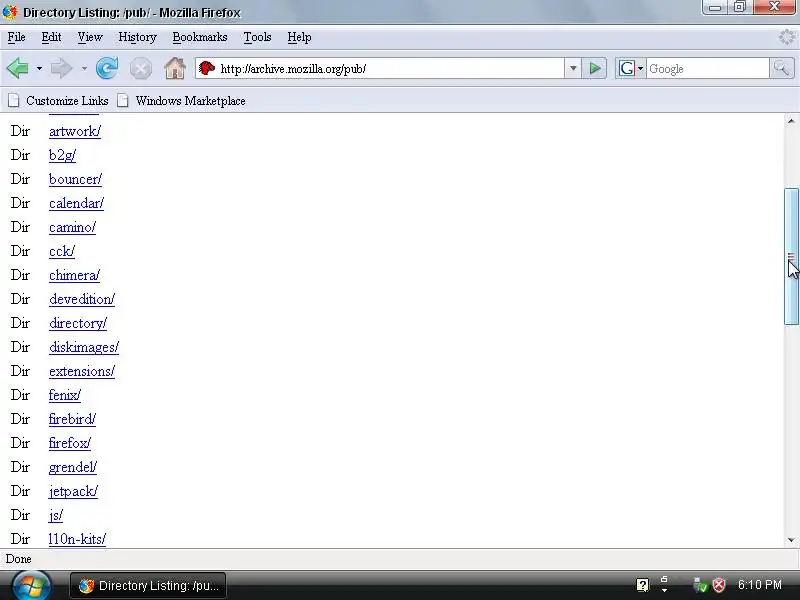Viewport: 800px width, 600px height.
Task: Click the Forward arrow button
Action: point(61,68)
